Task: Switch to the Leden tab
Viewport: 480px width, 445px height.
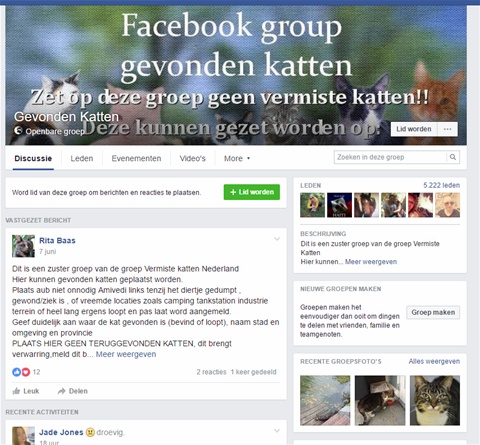Action: point(82,158)
